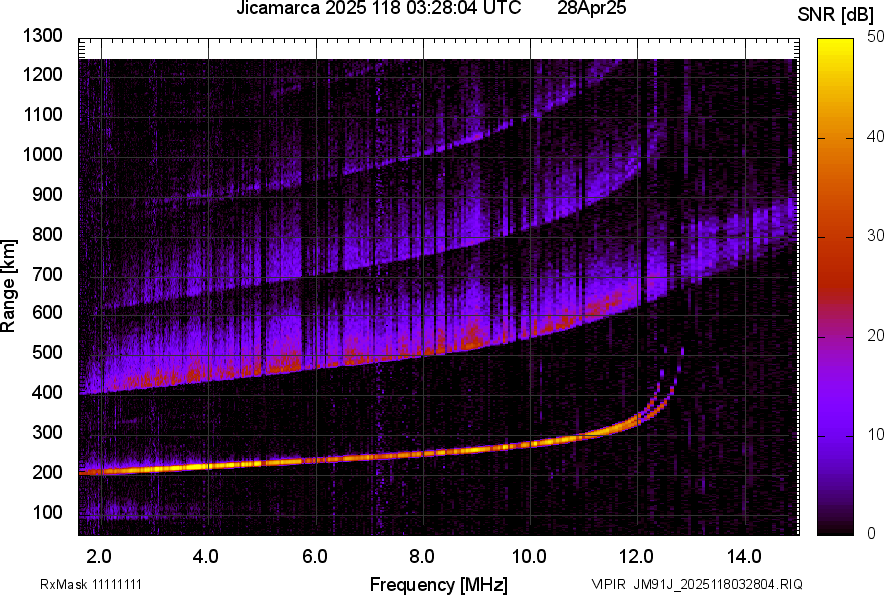Click the 800 range tick label
This screenshot has height=595, width=884.
point(47,234)
